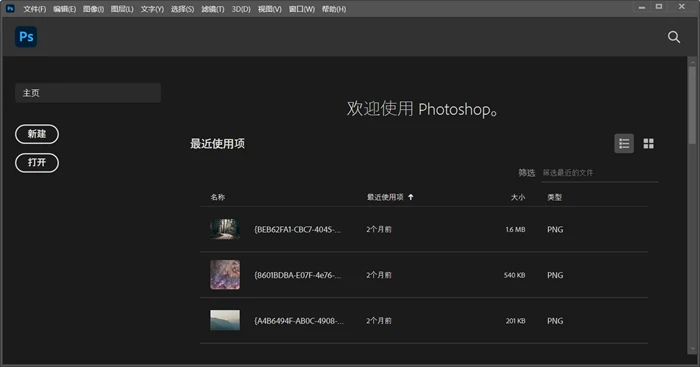This screenshot has height=367, width=700.
Task: Click the 打开 button
Action: 37,163
